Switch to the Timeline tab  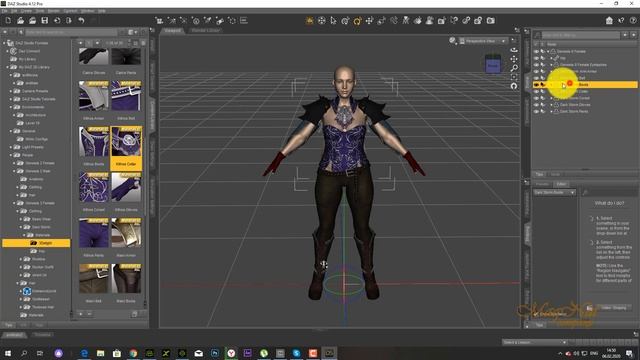click(42, 335)
